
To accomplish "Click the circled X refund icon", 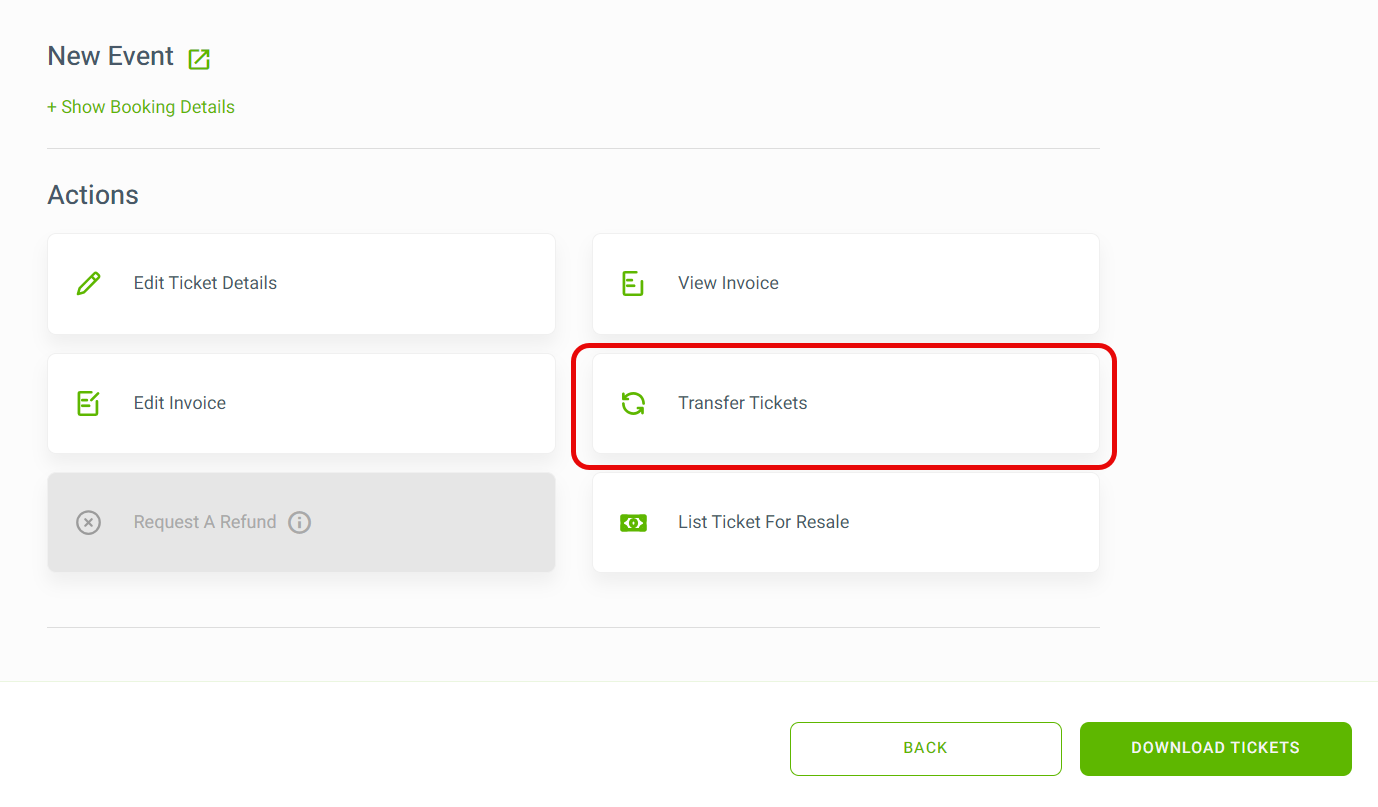I will [x=89, y=522].
